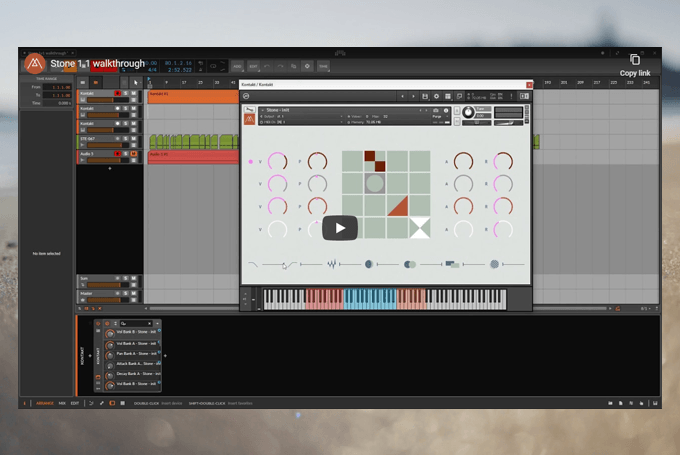Click the waveform effect icon in bottom chain
Image resolution: width=680 pixels, height=455 pixels.
pos(332,264)
